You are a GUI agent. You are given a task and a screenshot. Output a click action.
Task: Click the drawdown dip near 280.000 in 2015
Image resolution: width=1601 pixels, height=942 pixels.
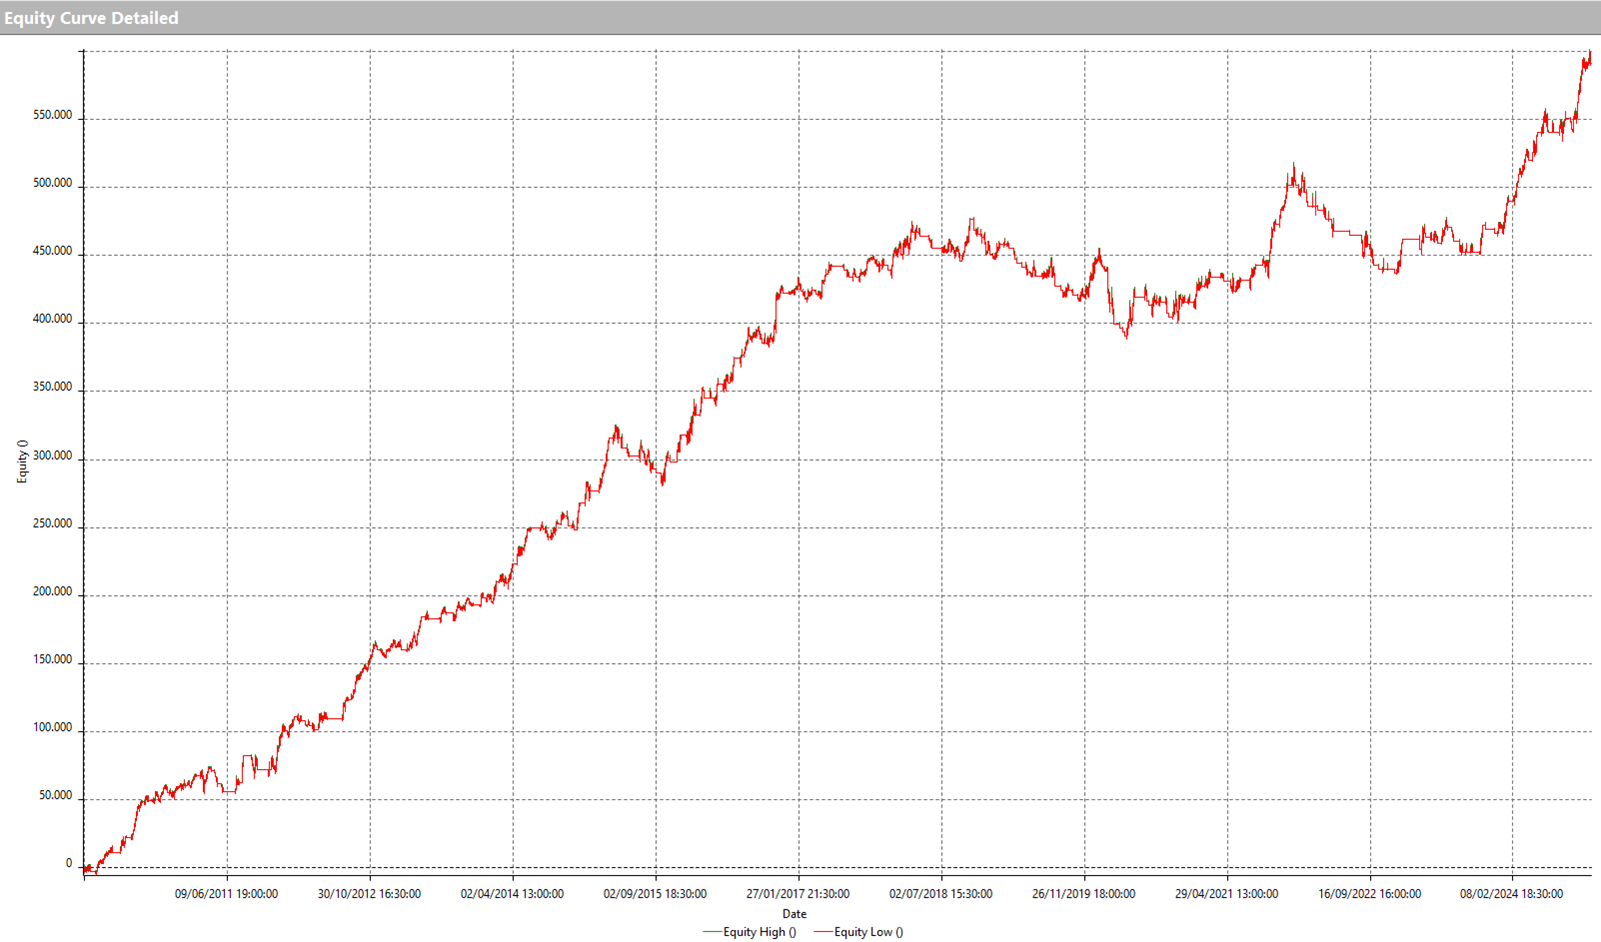tap(661, 485)
